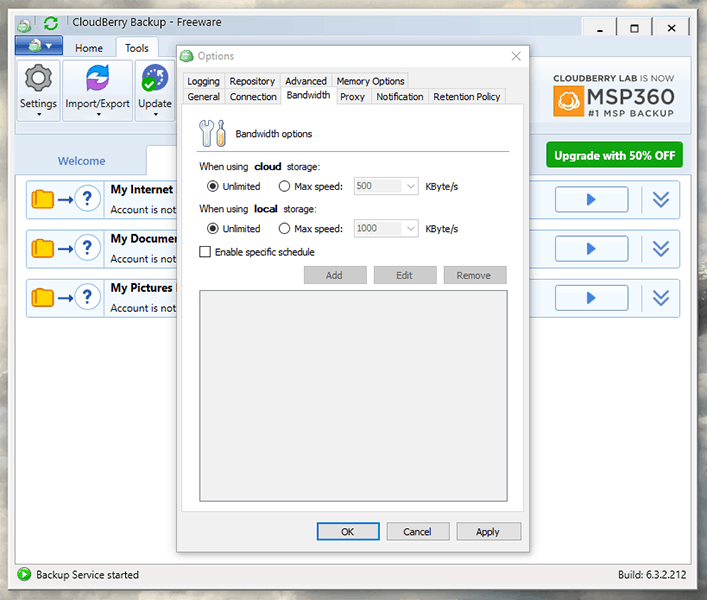This screenshot has height=600, width=707.
Task: Enable specific schedule checkbox
Action: 205,252
